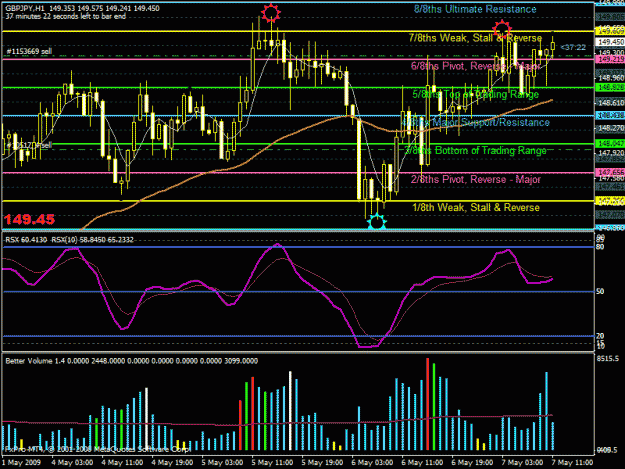
Task: Click the pink 149.219 price tag
Action: pos(610,59)
